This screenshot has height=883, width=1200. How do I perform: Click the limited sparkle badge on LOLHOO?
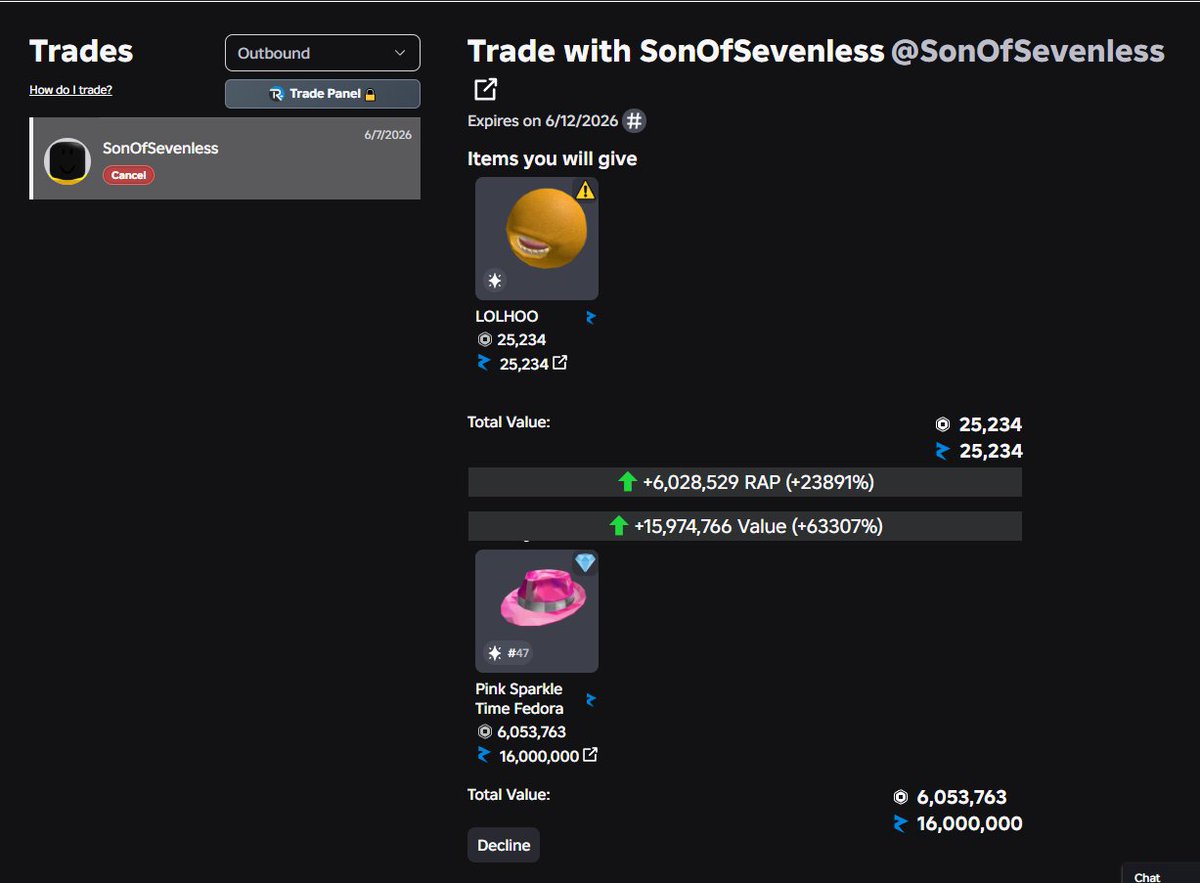[x=494, y=281]
